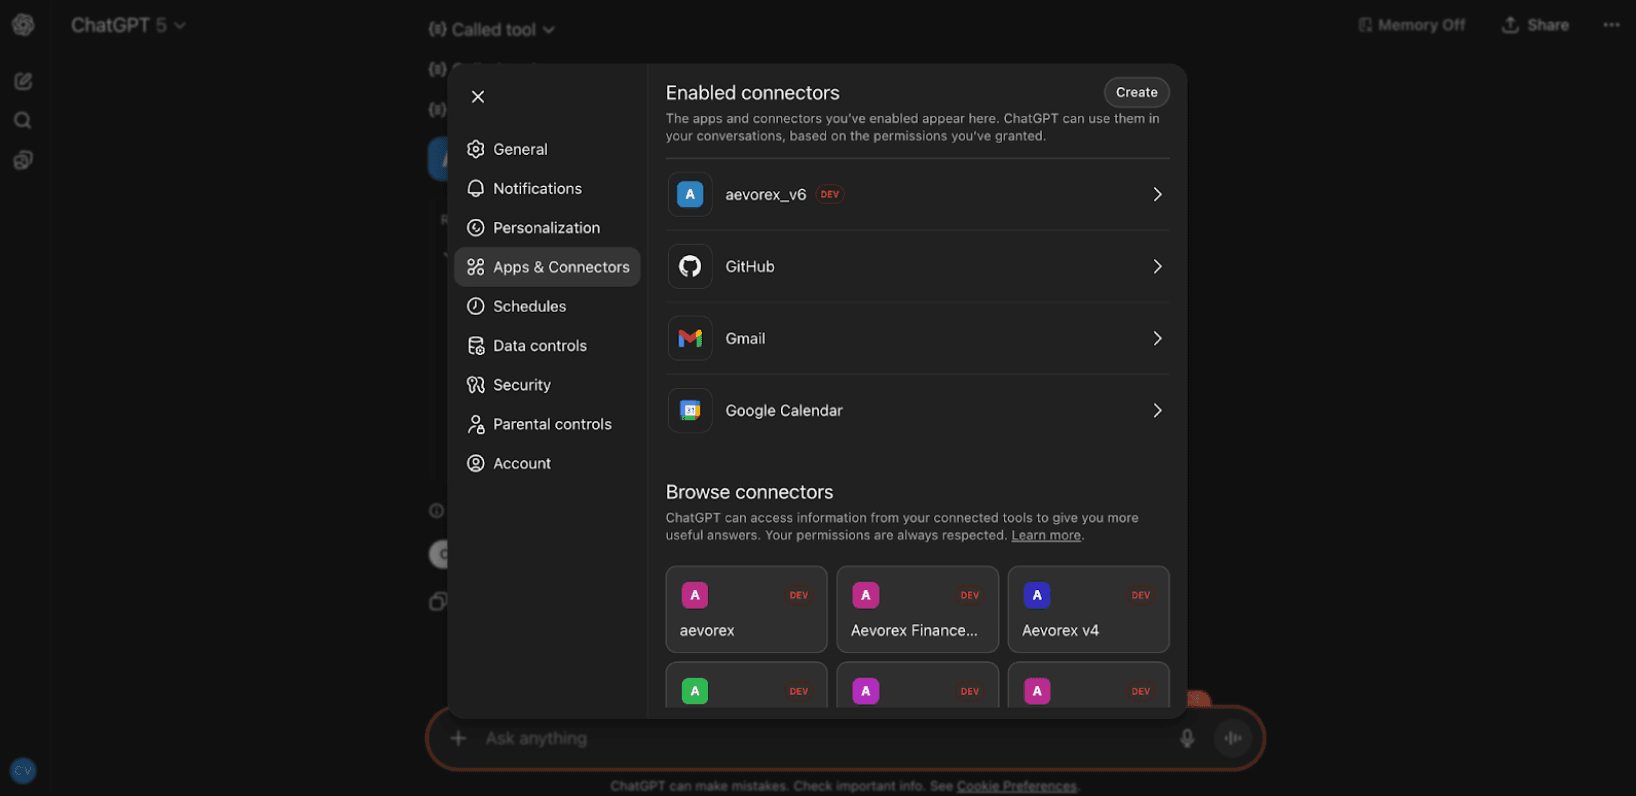This screenshot has height=796, width=1636.
Task: Click the plus attach icon
Action: [x=458, y=739]
